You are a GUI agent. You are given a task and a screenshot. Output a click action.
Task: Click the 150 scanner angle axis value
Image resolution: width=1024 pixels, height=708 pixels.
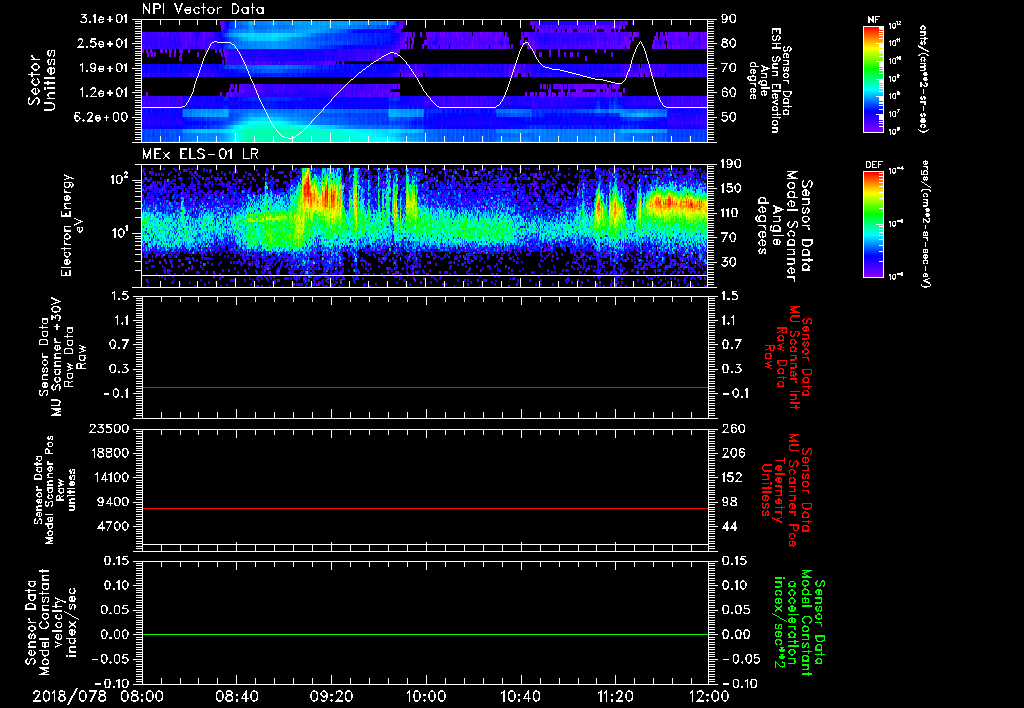[x=732, y=189]
